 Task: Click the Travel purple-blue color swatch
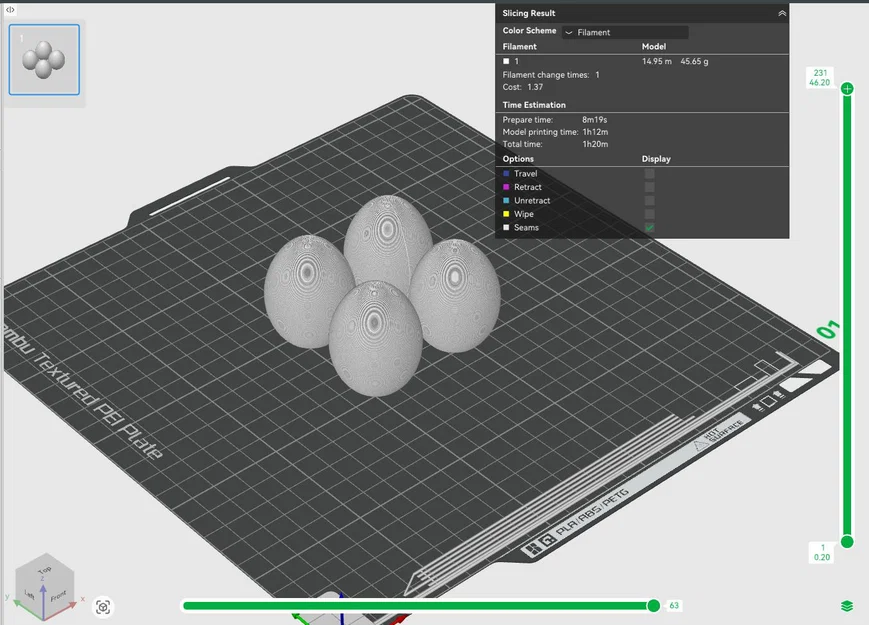(506, 173)
